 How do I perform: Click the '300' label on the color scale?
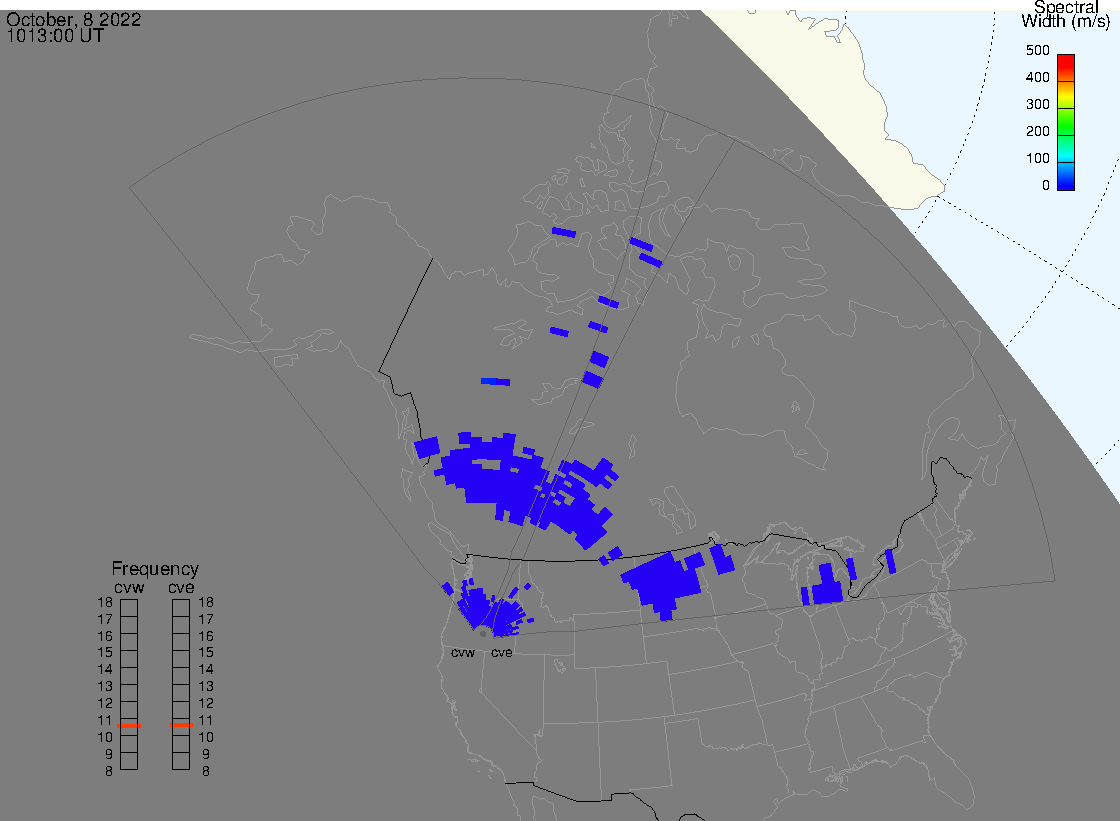tap(1037, 104)
